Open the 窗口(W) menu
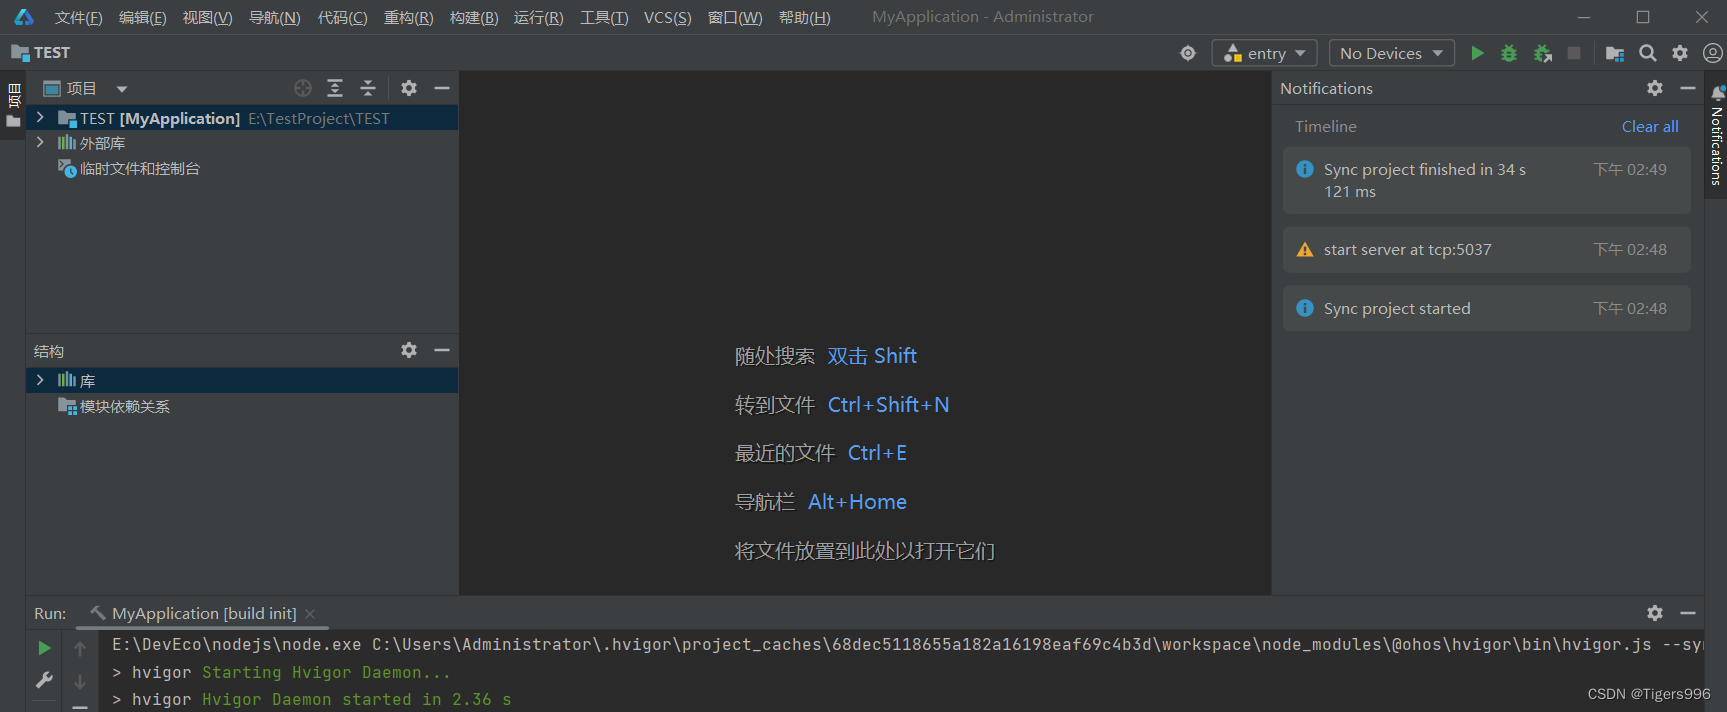Screen dimensions: 1727x712 click(x=735, y=17)
